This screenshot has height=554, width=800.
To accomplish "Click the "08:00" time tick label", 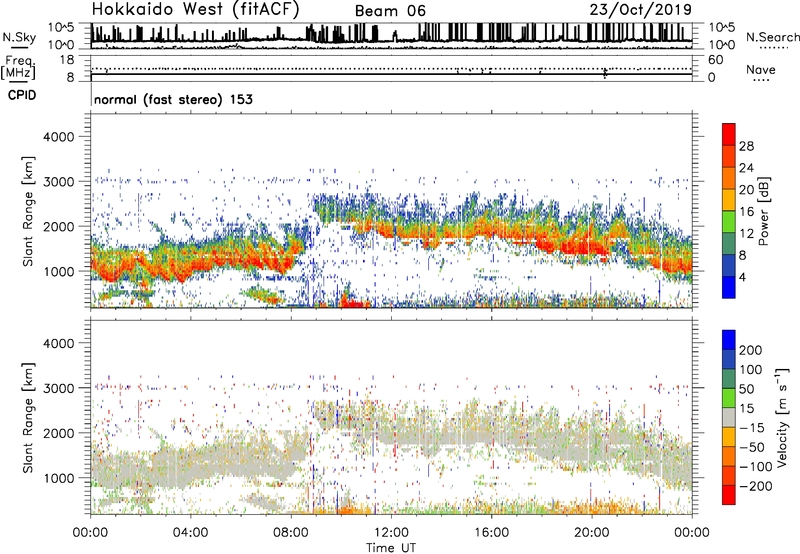I will click(291, 533).
